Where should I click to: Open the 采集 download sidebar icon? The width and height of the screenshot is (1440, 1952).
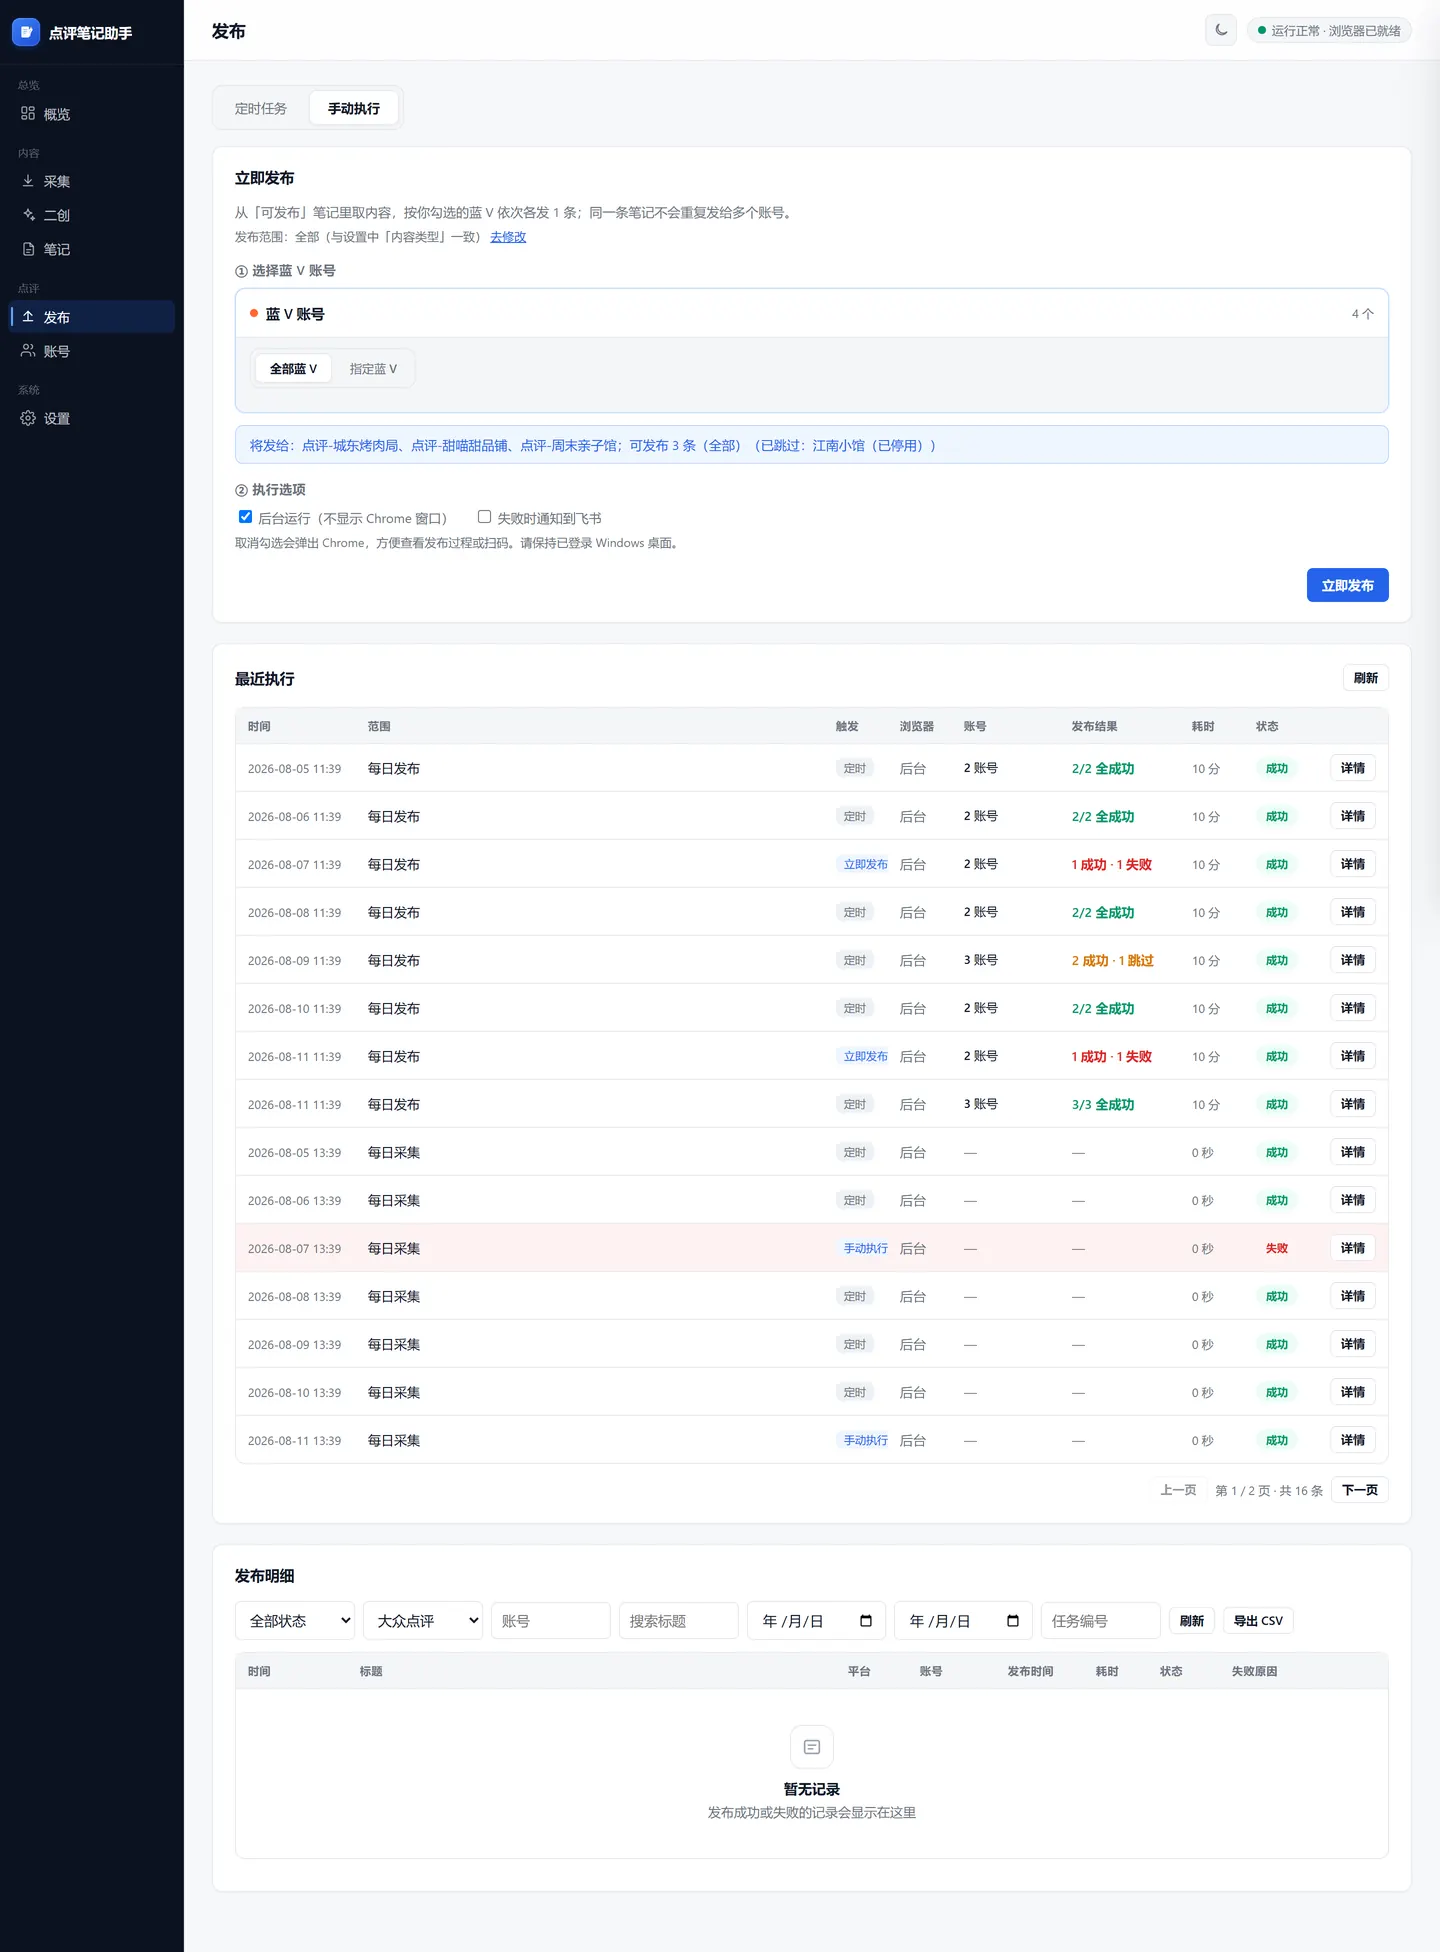tap(28, 181)
